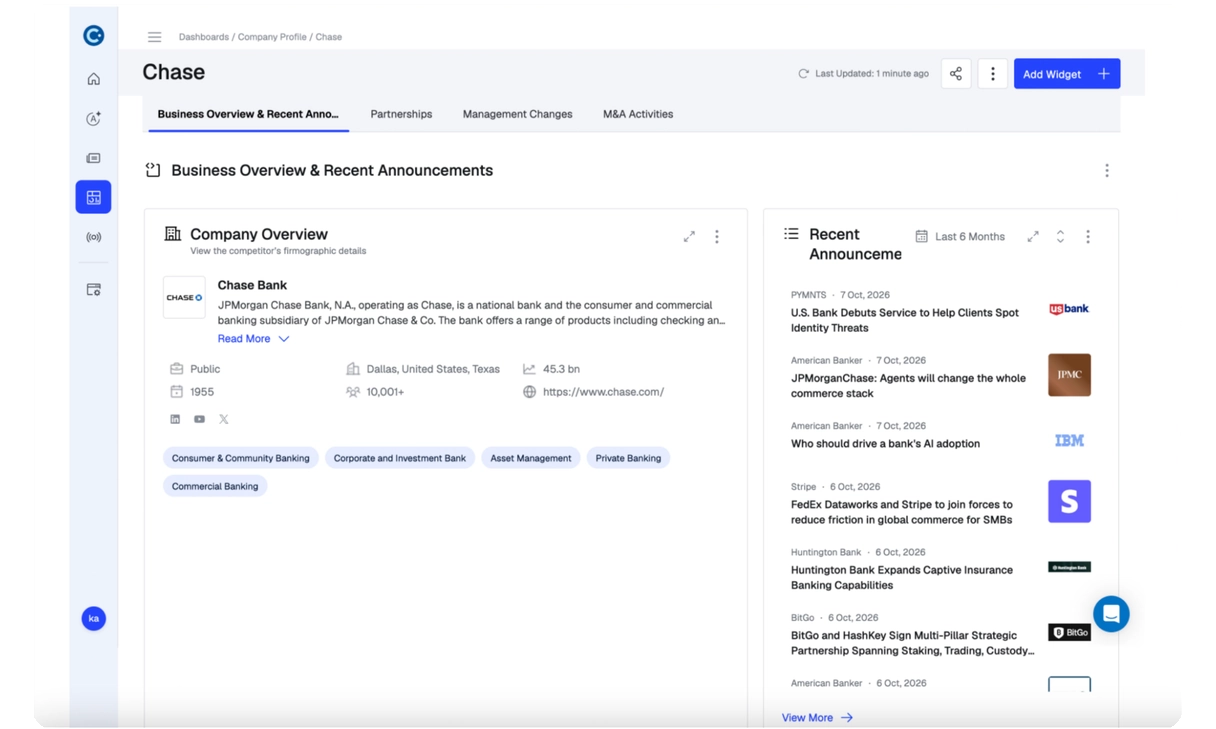Toggle the hamburger menu icon
This screenshot has height=729, width=1216.
(x=154, y=37)
